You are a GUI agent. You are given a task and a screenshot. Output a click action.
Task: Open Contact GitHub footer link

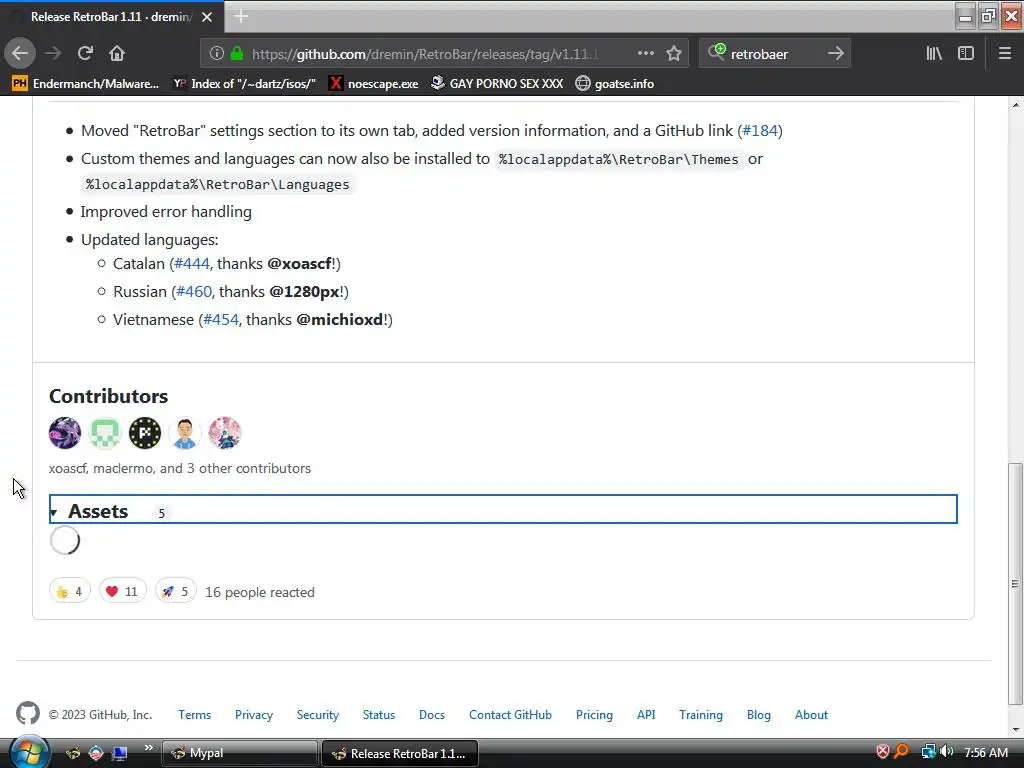tap(510, 715)
